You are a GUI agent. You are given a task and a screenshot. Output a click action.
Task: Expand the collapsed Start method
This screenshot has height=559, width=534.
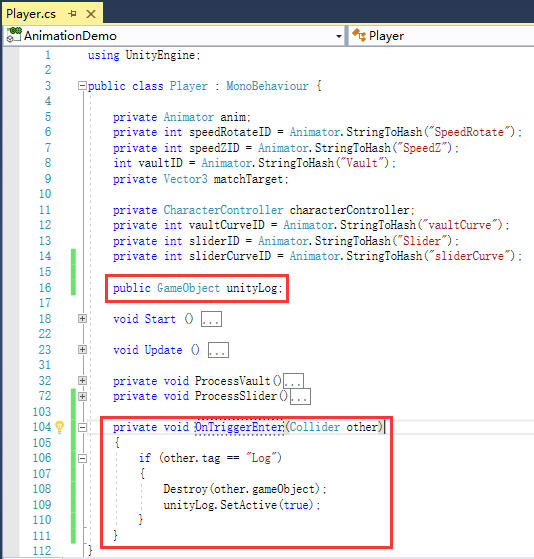pyautogui.click(x=82, y=318)
